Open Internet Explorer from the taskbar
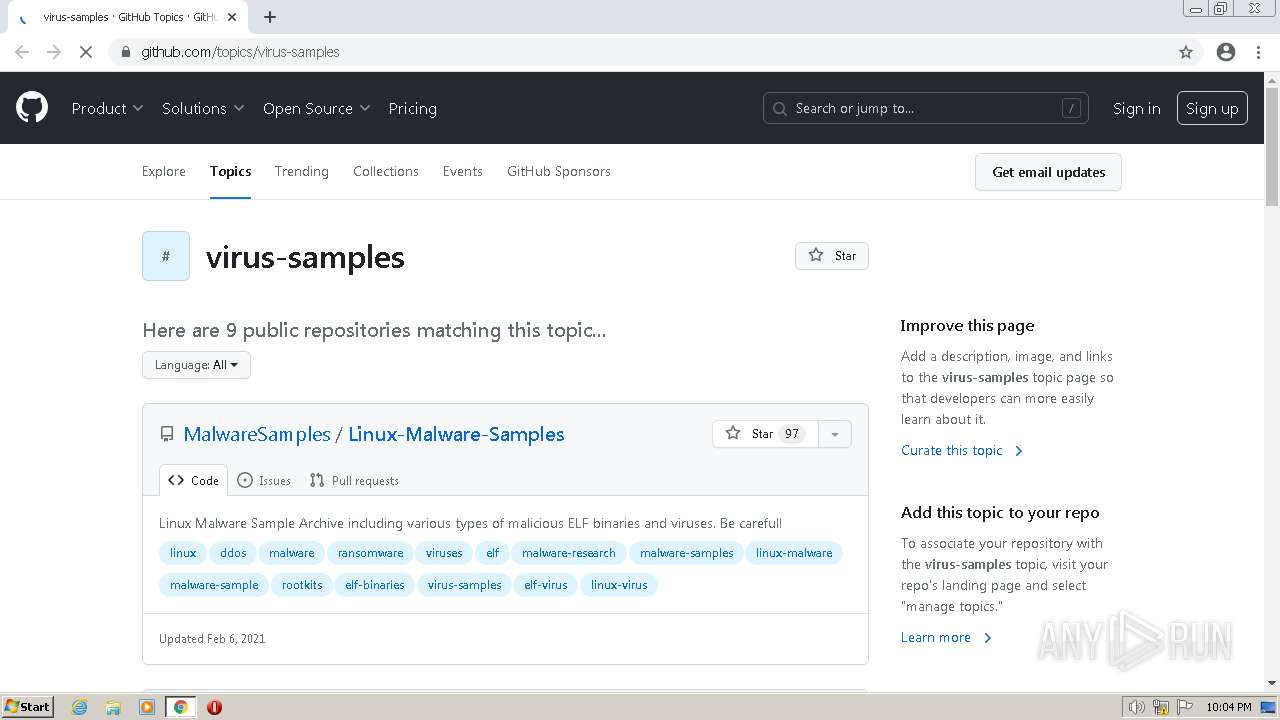The height and width of the screenshot is (720, 1280). tap(80, 707)
